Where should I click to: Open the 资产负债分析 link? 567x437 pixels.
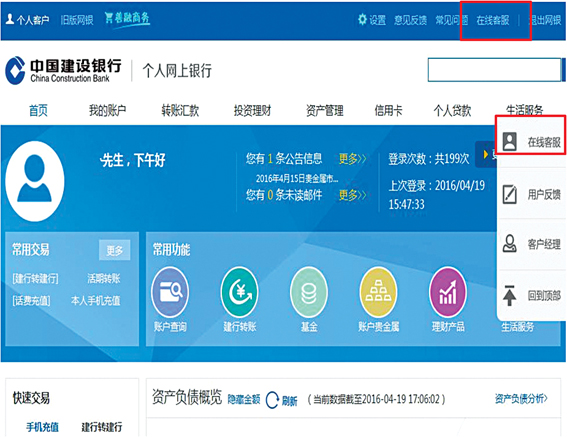[x=521, y=399]
